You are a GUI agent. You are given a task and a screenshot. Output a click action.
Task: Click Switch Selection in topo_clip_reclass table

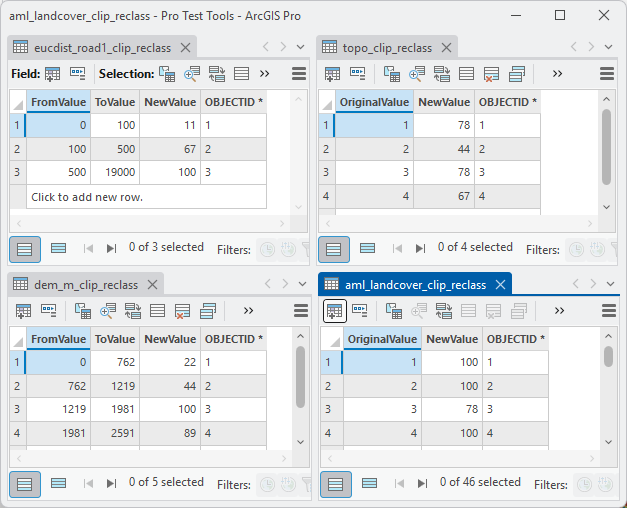click(x=442, y=74)
